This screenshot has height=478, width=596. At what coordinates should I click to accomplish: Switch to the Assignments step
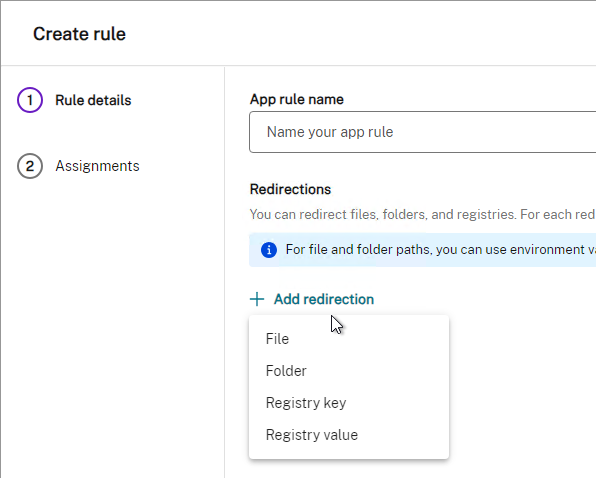[97, 166]
